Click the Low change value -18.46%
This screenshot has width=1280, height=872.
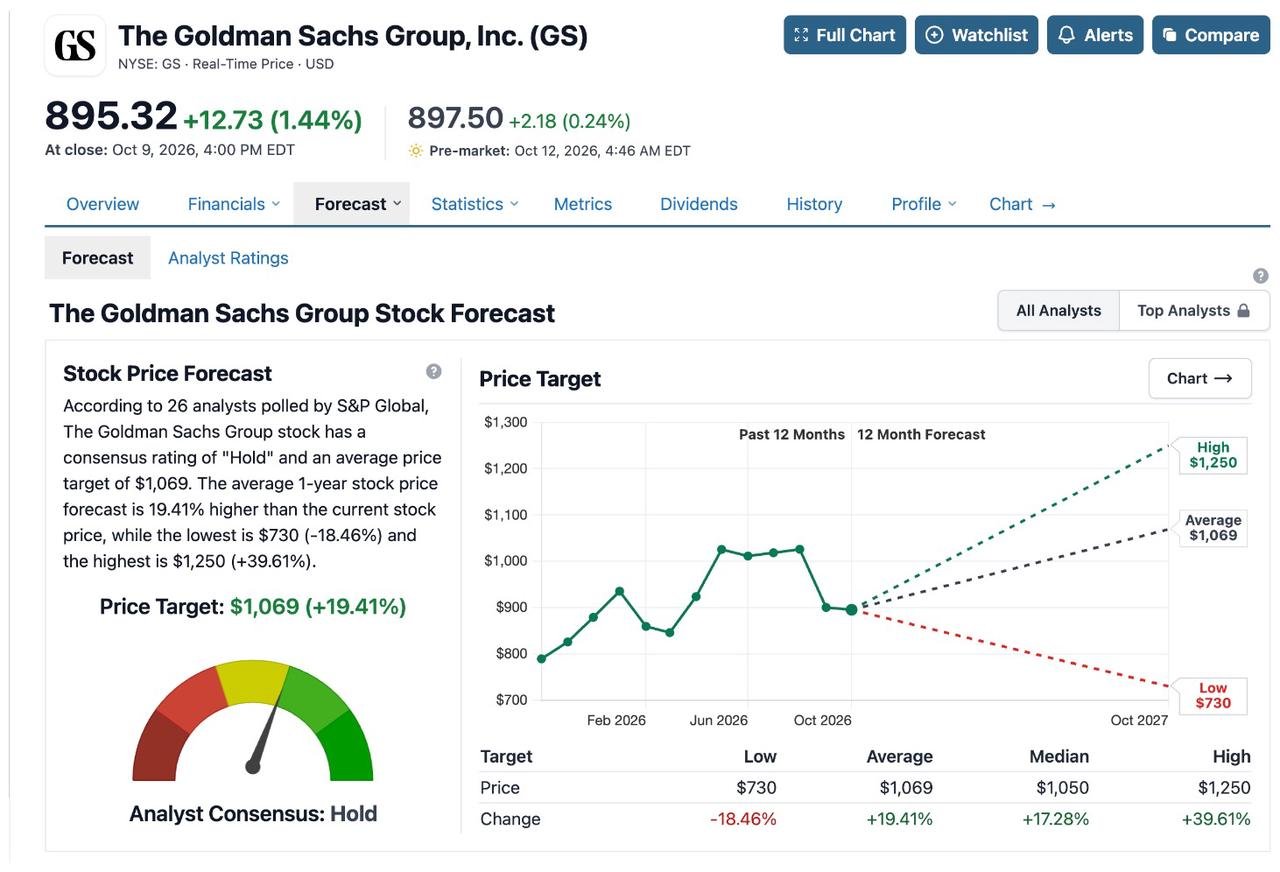point(743,819)
